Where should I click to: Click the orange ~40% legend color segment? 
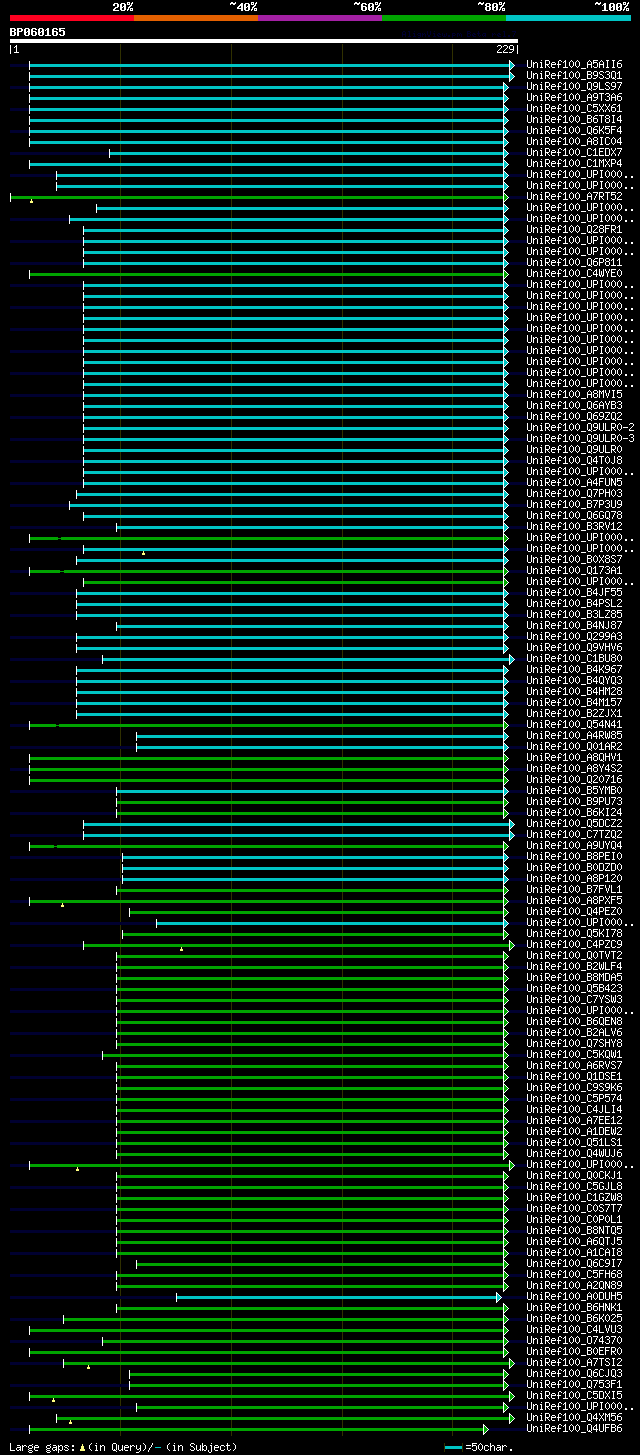pos(196,18)
